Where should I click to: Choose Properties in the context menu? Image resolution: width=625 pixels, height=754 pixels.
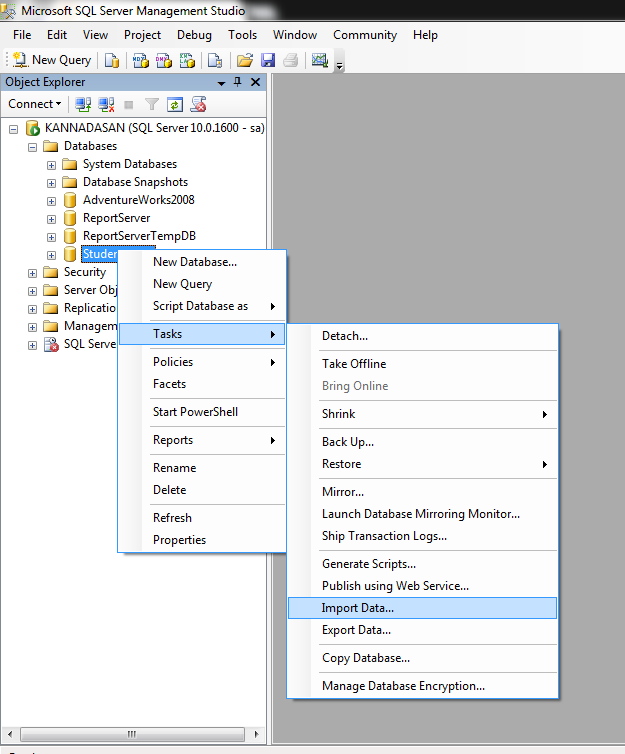pos(202,540)
